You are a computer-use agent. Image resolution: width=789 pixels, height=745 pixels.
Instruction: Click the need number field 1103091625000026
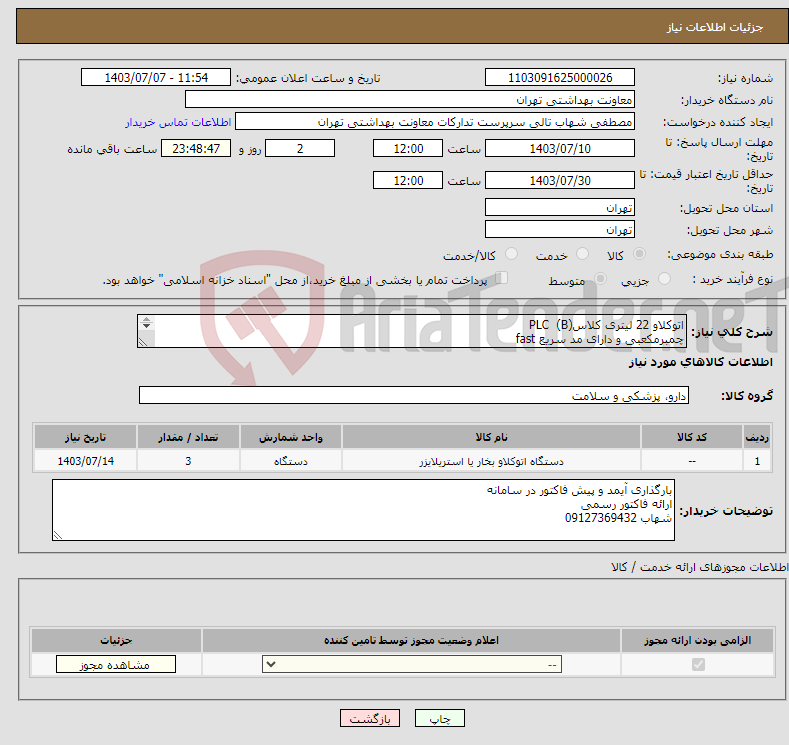pyautogui.click(x=560, y=77)
